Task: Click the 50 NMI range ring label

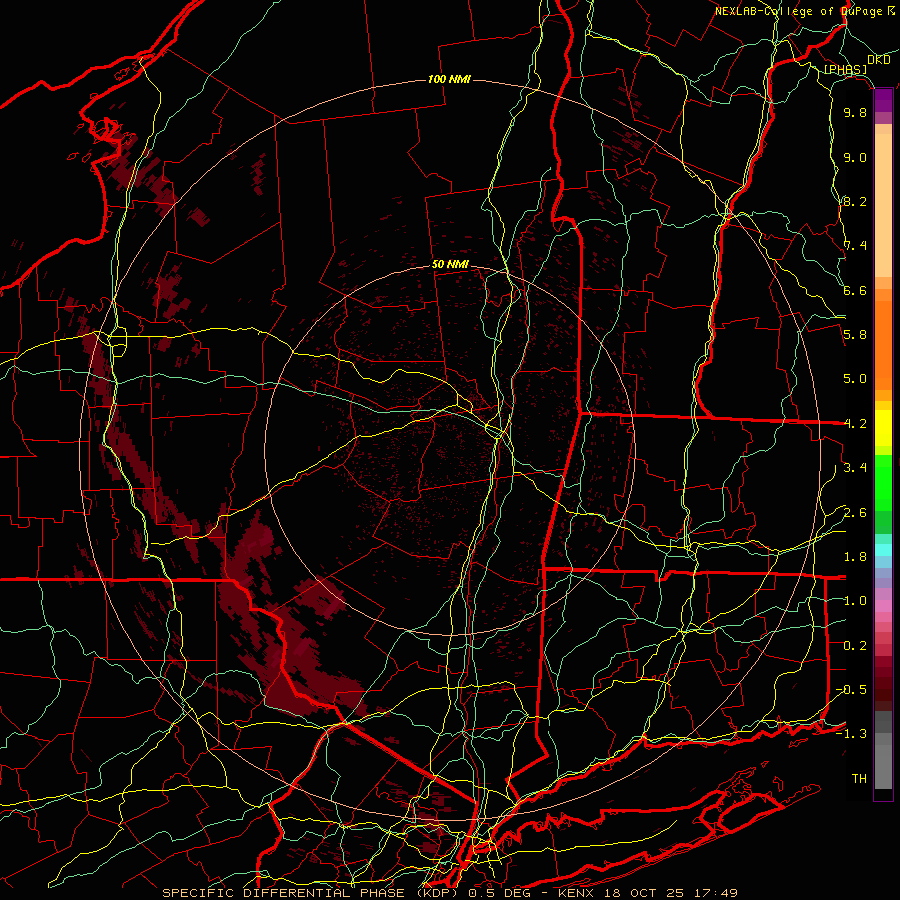Action: pyautogui.click(x=450, y=265)
